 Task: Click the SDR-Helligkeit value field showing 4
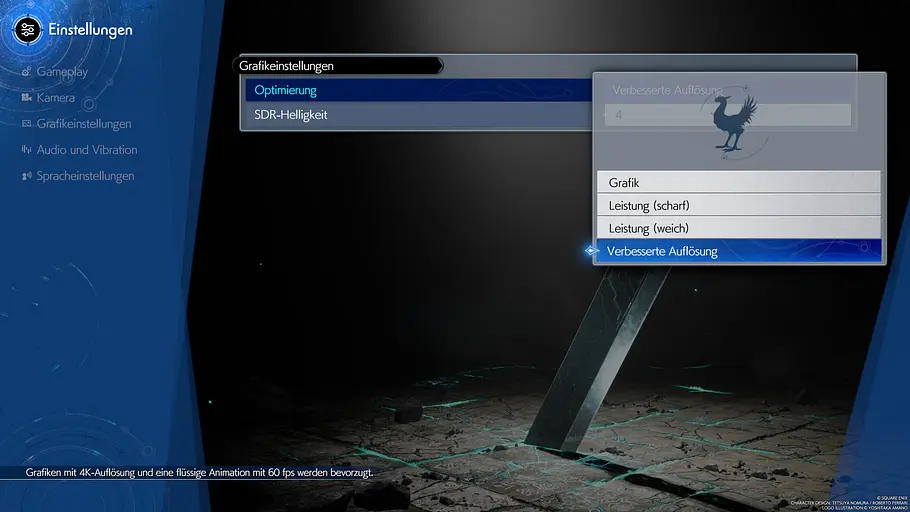(x=728, y=115)
